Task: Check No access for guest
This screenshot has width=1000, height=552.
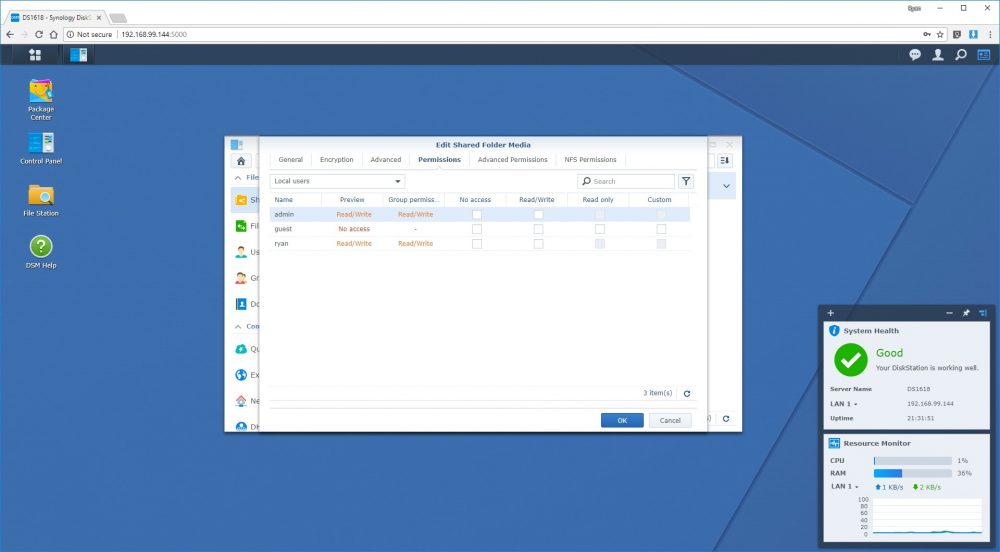Action: pos(476,229)
